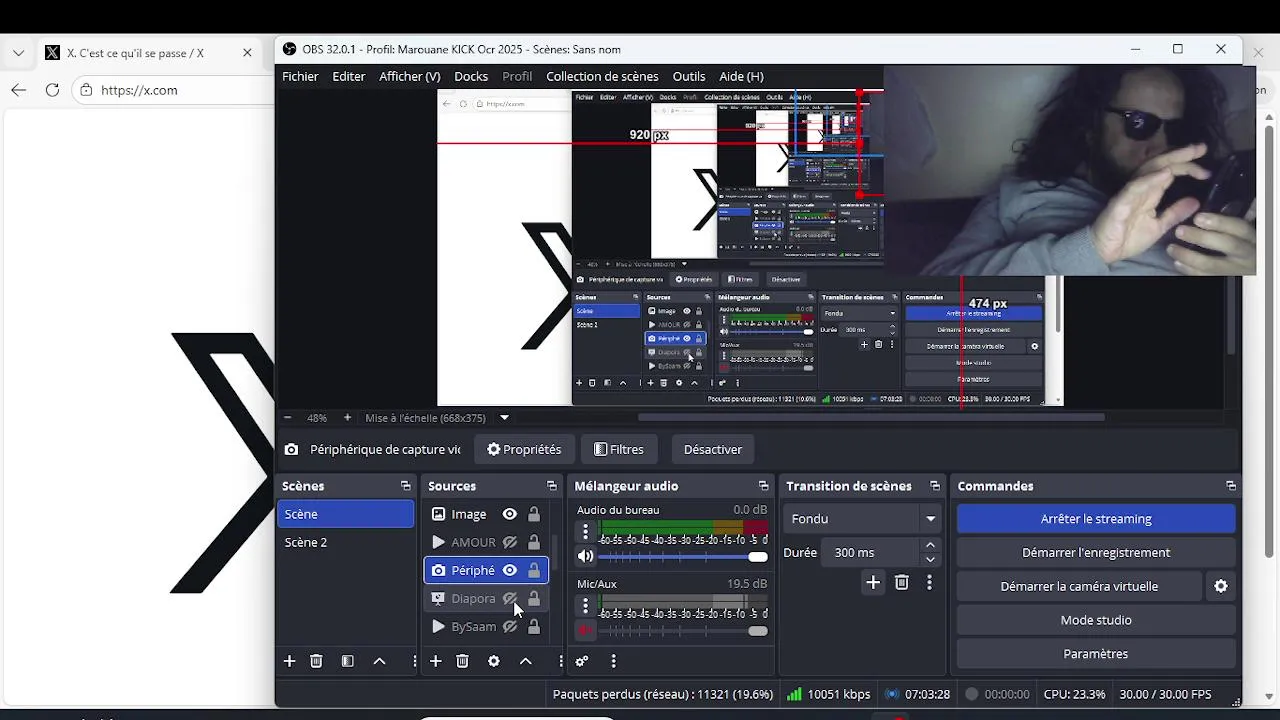1280x720 pixels.
Task: Open preview scaling dropdown arrow
Action: (x=504, y=418)
